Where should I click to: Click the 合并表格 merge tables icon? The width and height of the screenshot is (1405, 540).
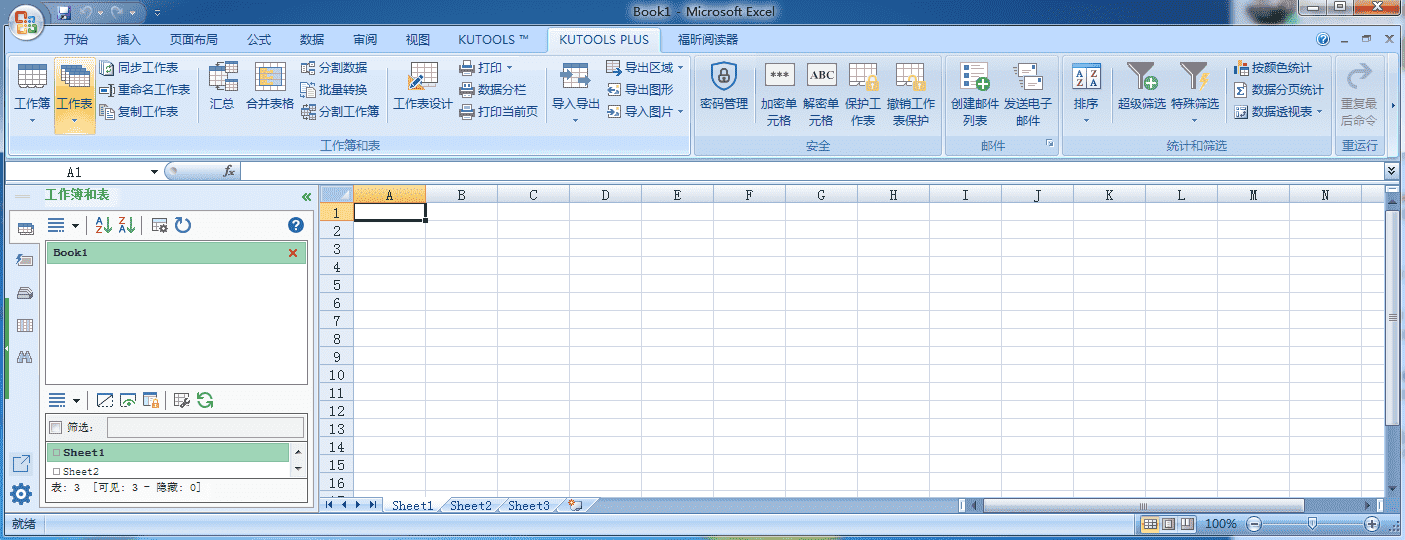270,86
